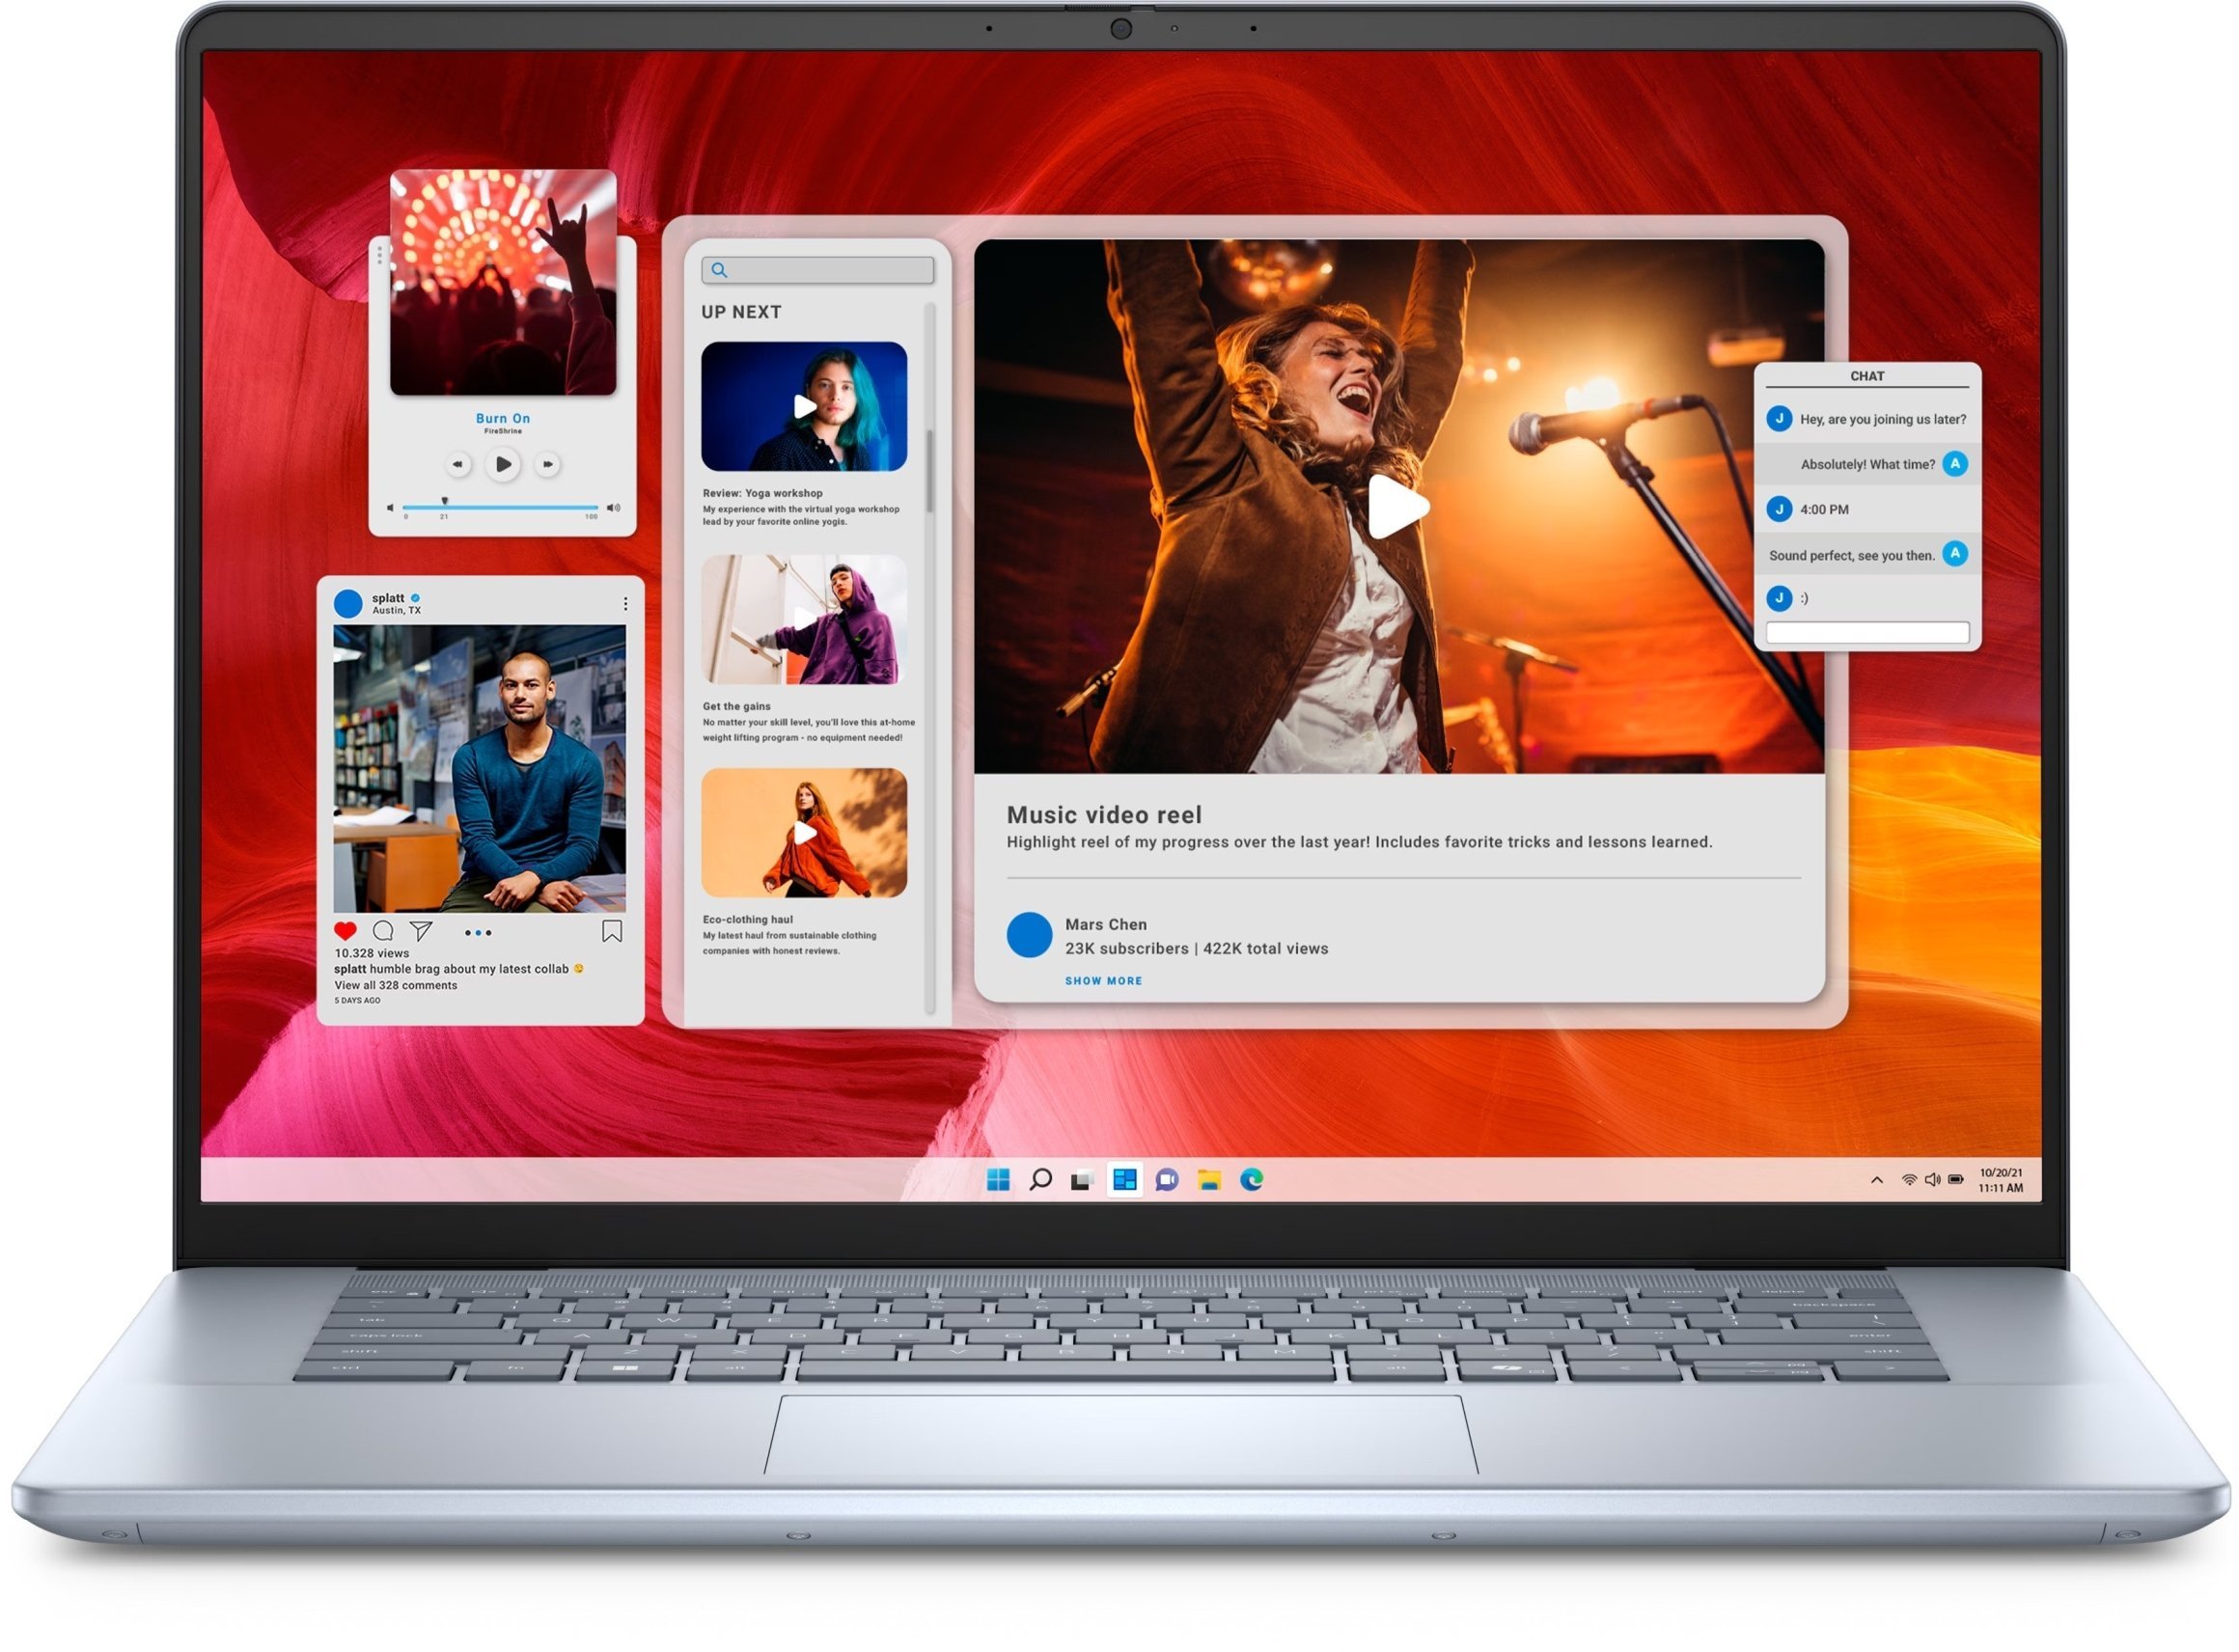This screenshot has width=2239, height=1652.
Task: Toggle the like heart on splatt's post
Action: point(346,930)
